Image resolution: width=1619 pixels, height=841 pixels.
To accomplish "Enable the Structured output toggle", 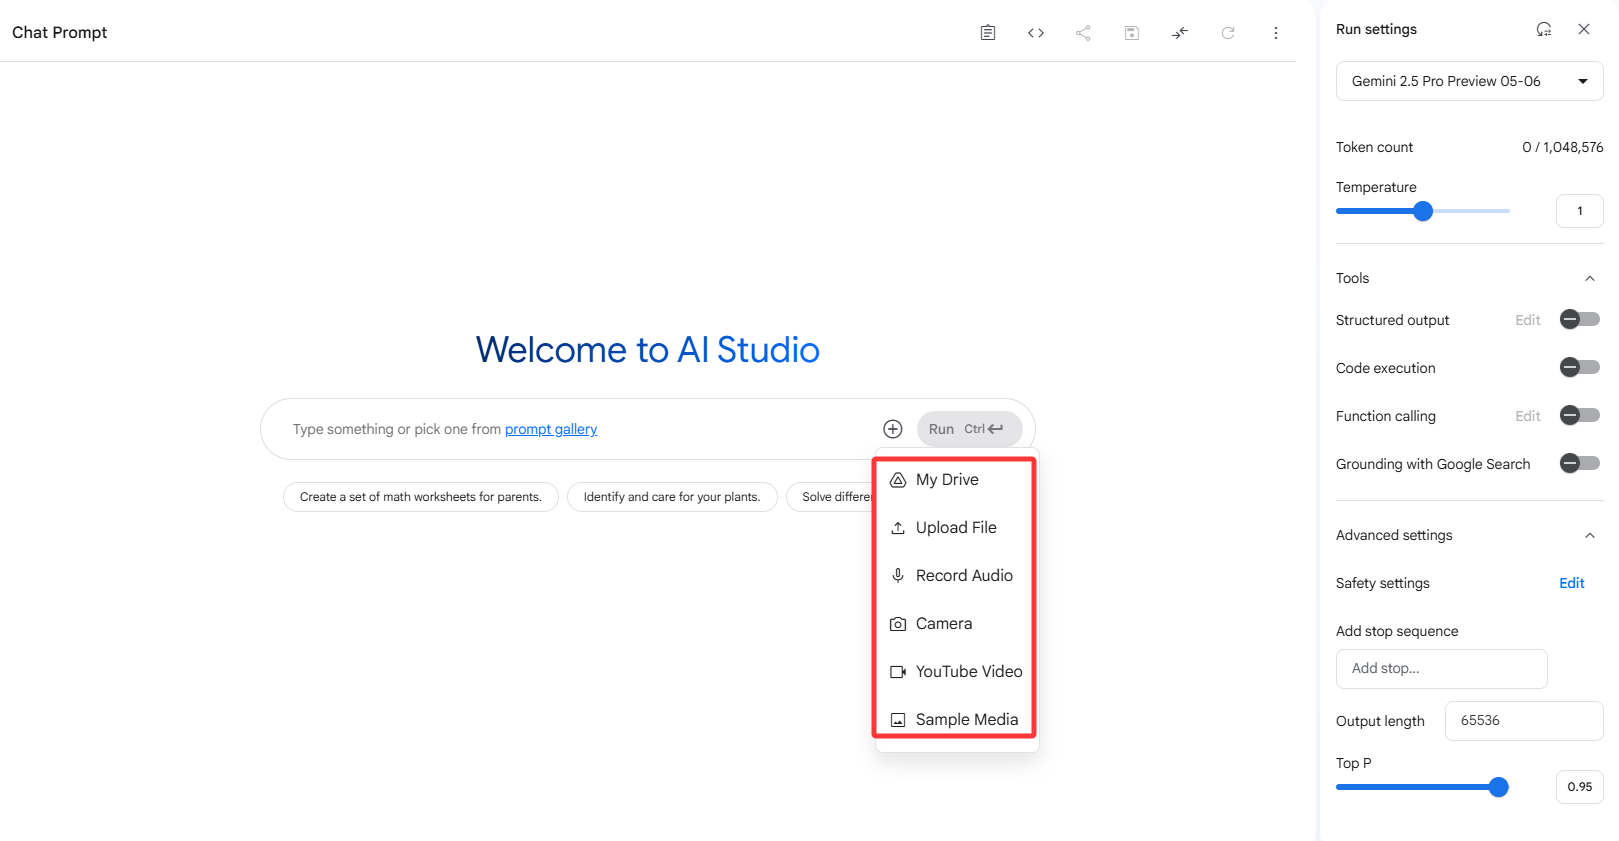I will coord(1580,320).
